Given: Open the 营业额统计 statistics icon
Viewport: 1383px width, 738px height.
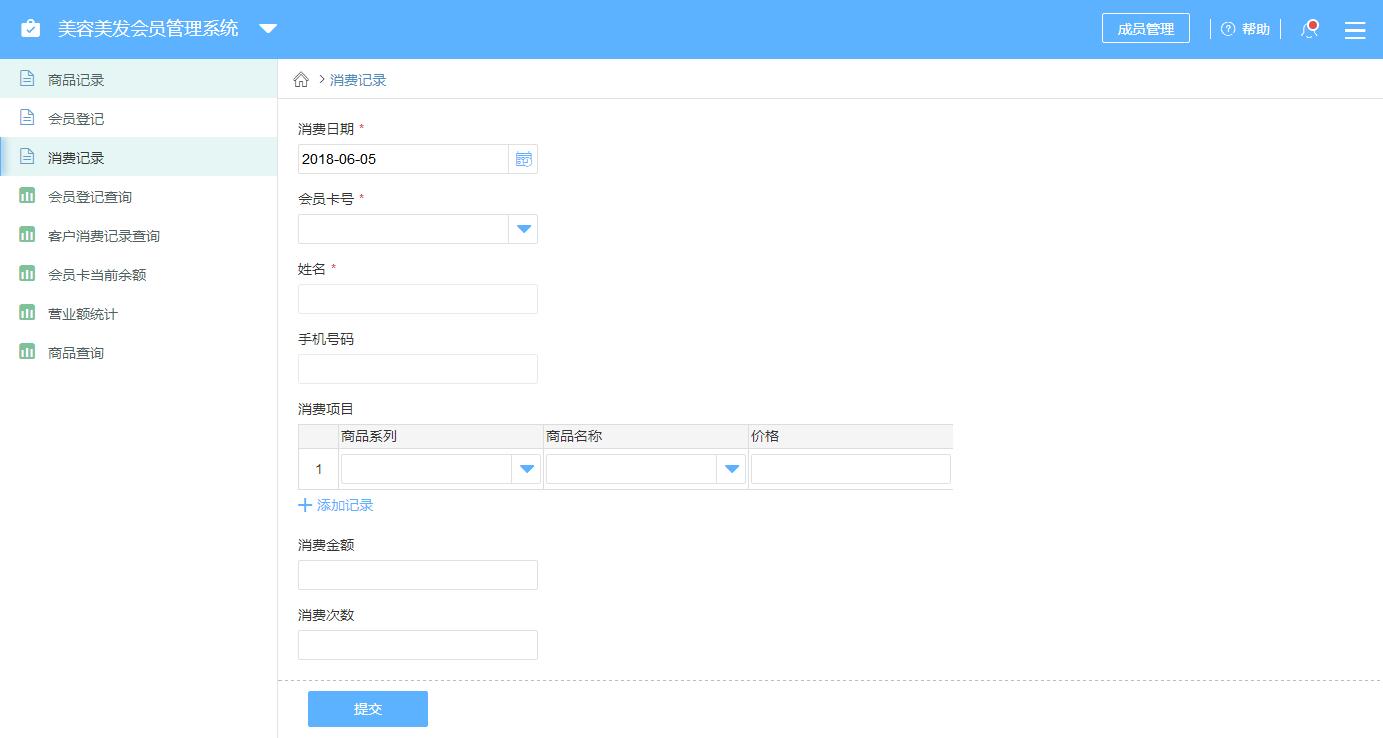Looking at the screenshot, I should 27,313.
